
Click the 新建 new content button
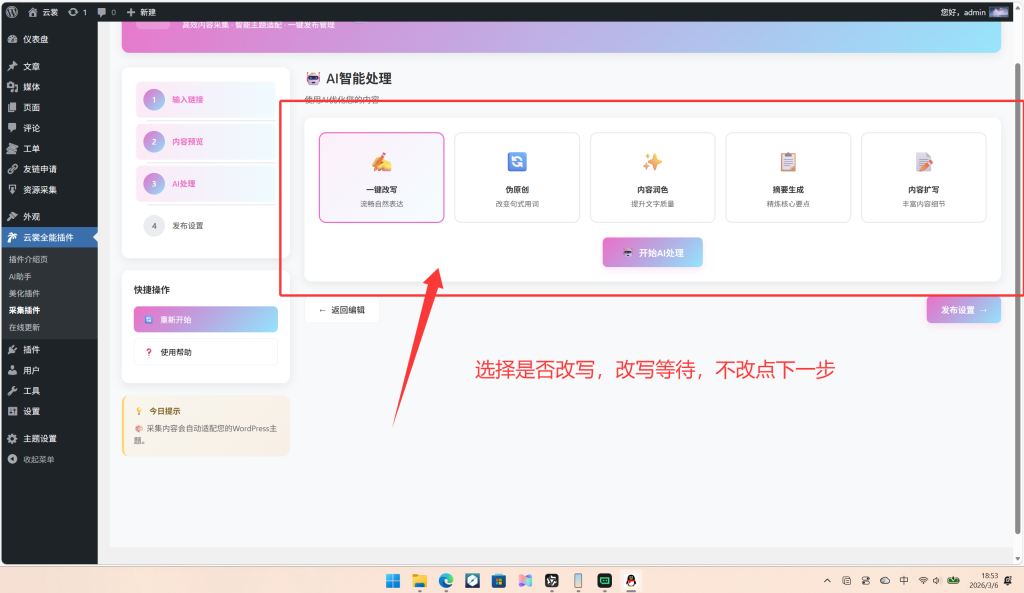click(141, 12)
